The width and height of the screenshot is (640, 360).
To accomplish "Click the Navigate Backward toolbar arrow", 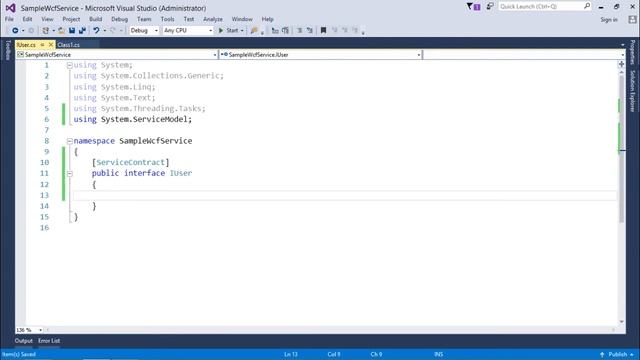I will [x=15, y=31].
